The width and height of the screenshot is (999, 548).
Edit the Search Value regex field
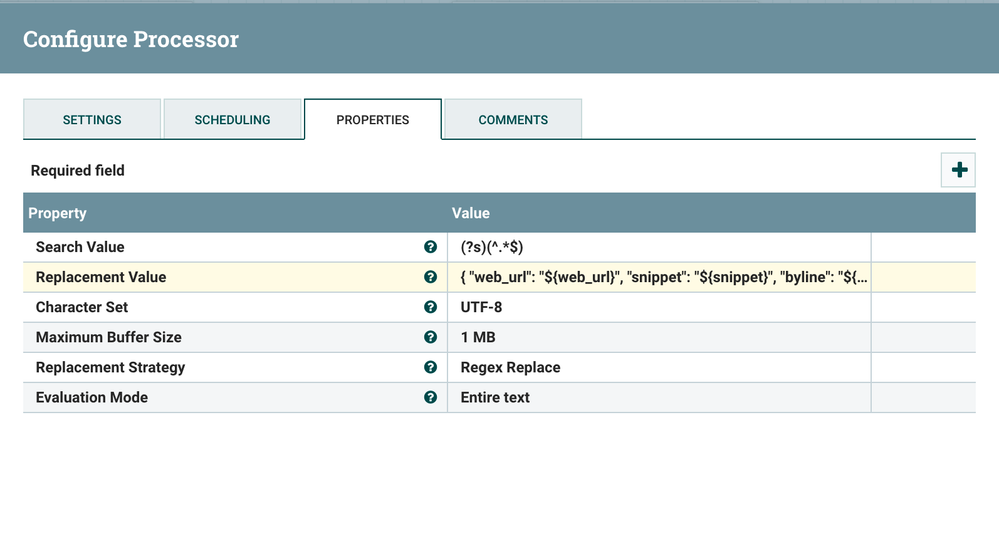pos(660,247)
